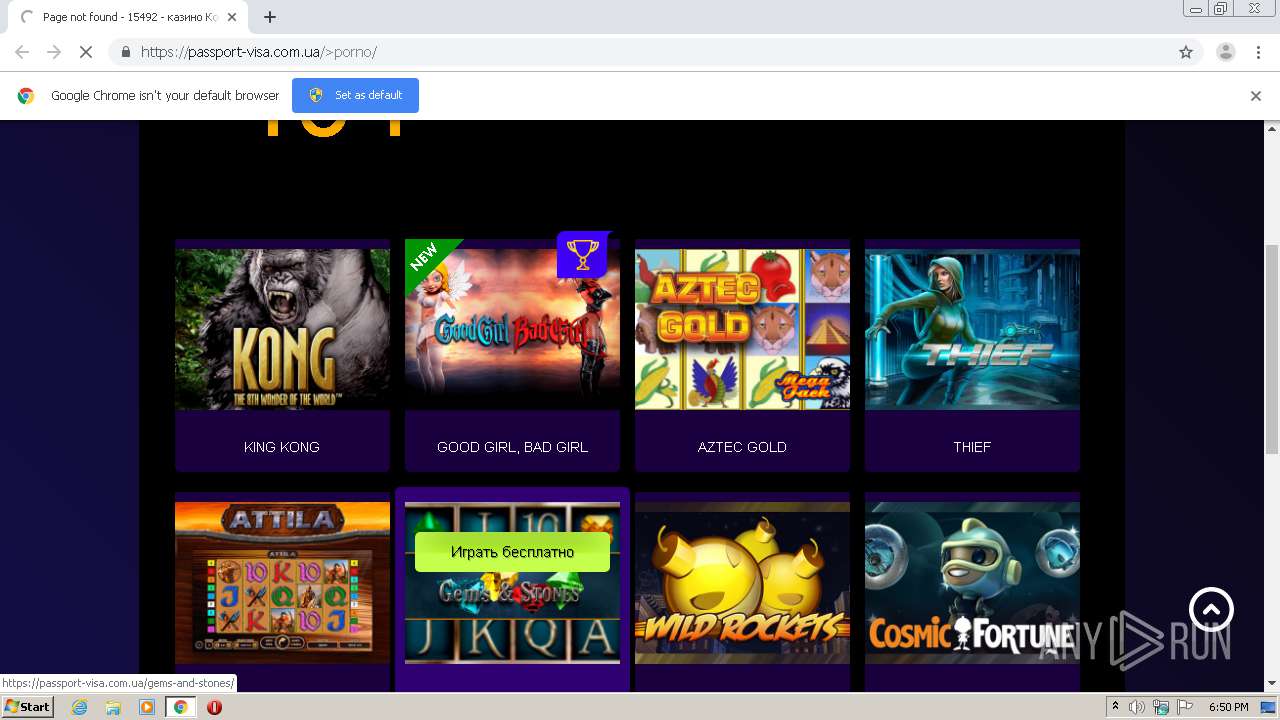This screenshot has height=720, width=1280.
Task: Click the scrollbar up arrow
Action: (x=1272, y=128)
